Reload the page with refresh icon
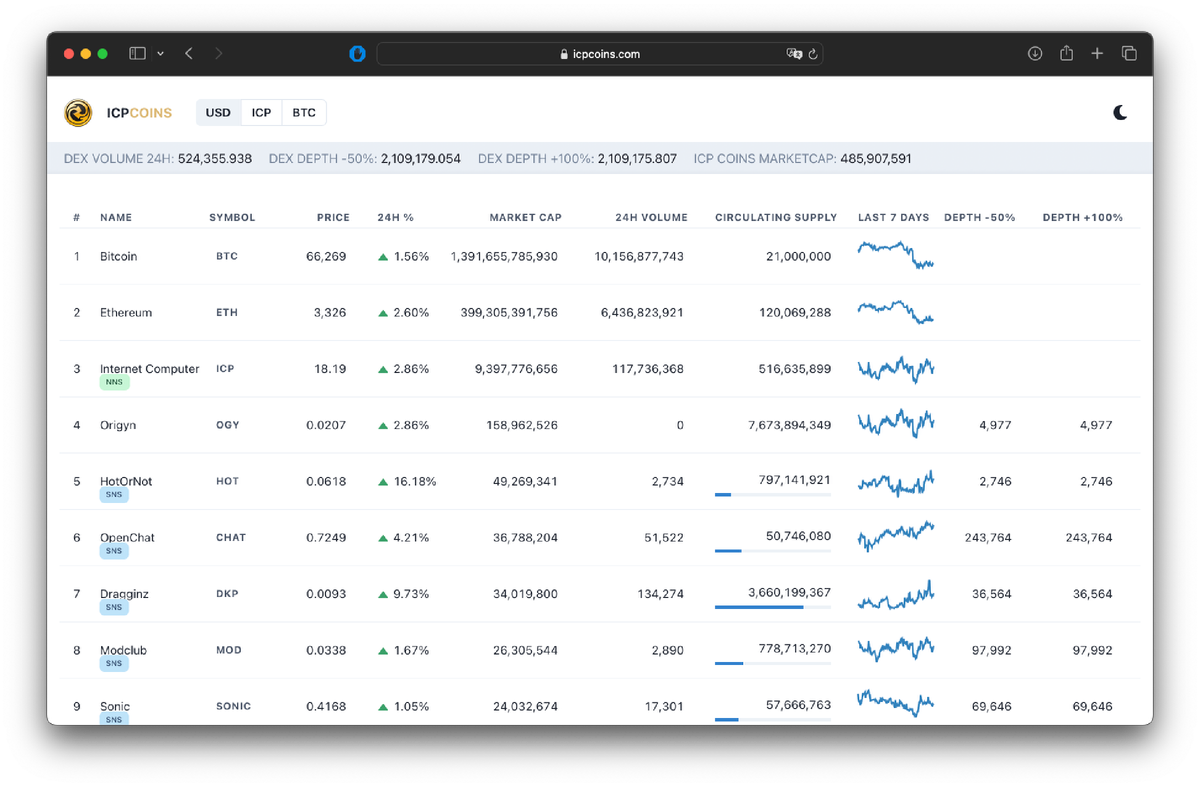 [813, 54]
